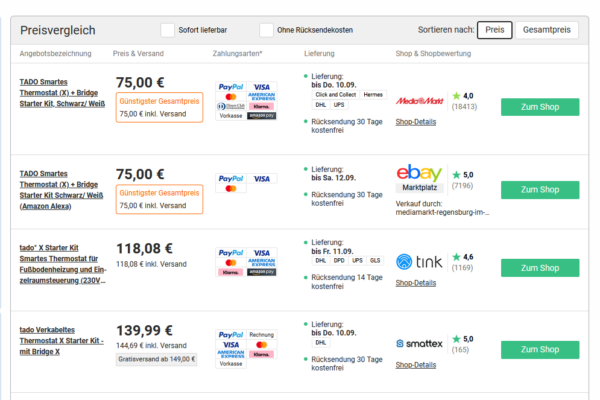Open Shop-Details for smattex
Screen dimensions: 600x400
[x=416, y=365]
